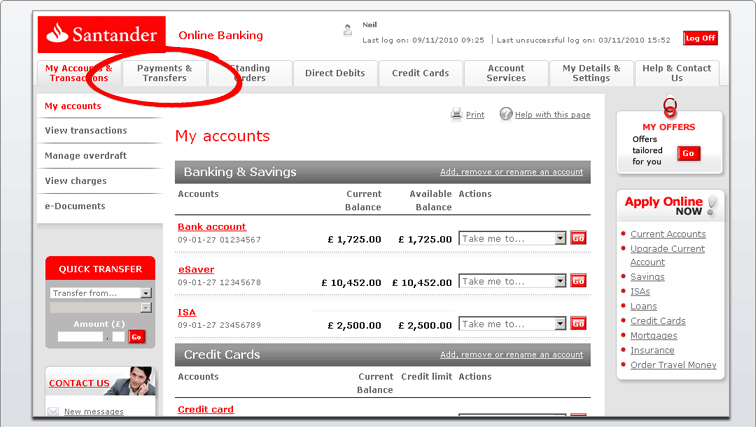
Task: Go to My Details & Settings tab
Action: (591, 73)
